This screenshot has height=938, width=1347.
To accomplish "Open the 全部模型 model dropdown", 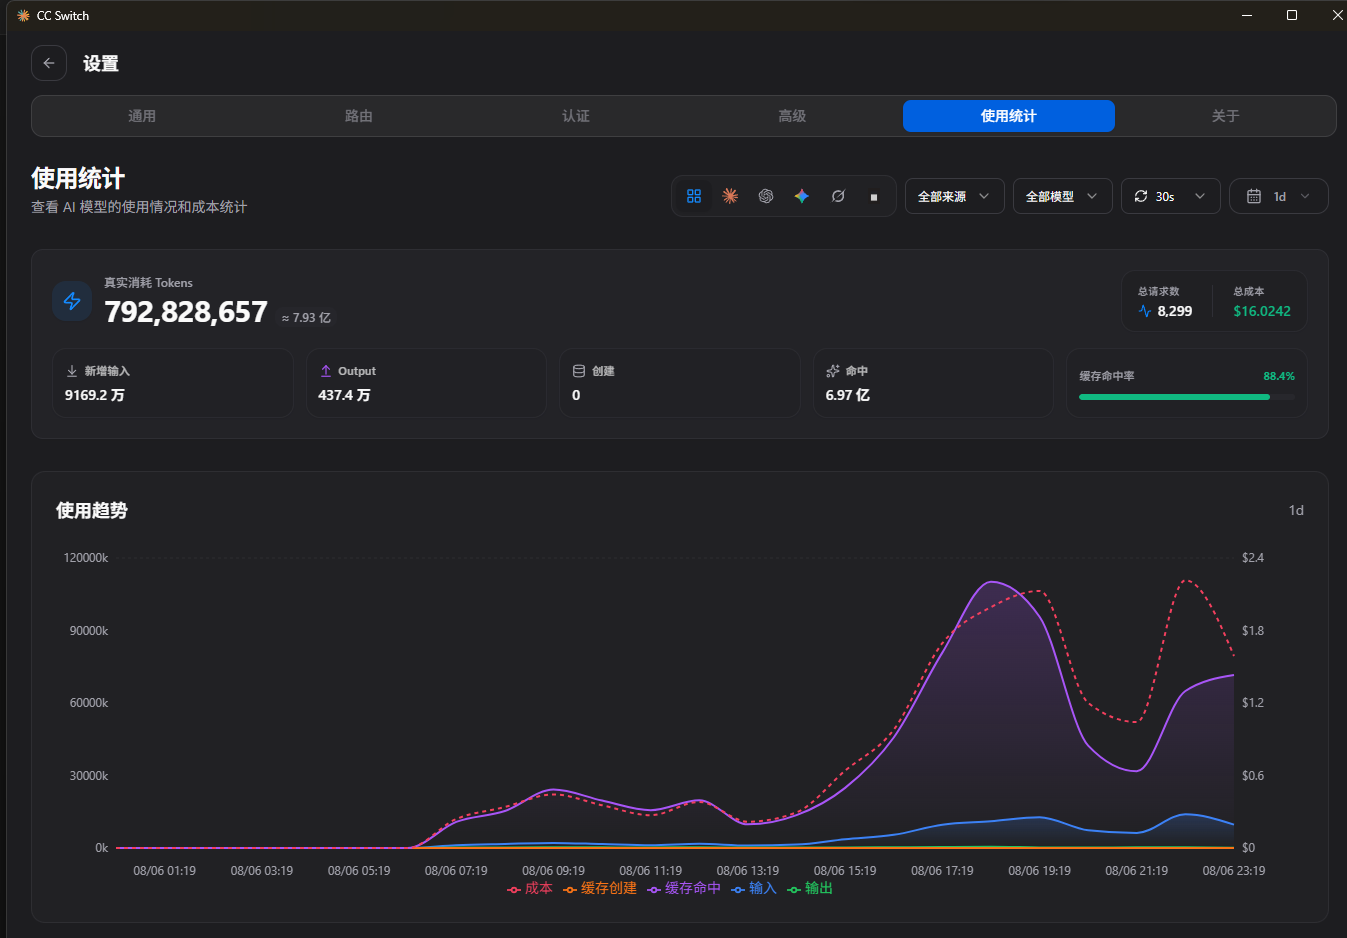I will pyautogui.click(x=1062, y=196).
